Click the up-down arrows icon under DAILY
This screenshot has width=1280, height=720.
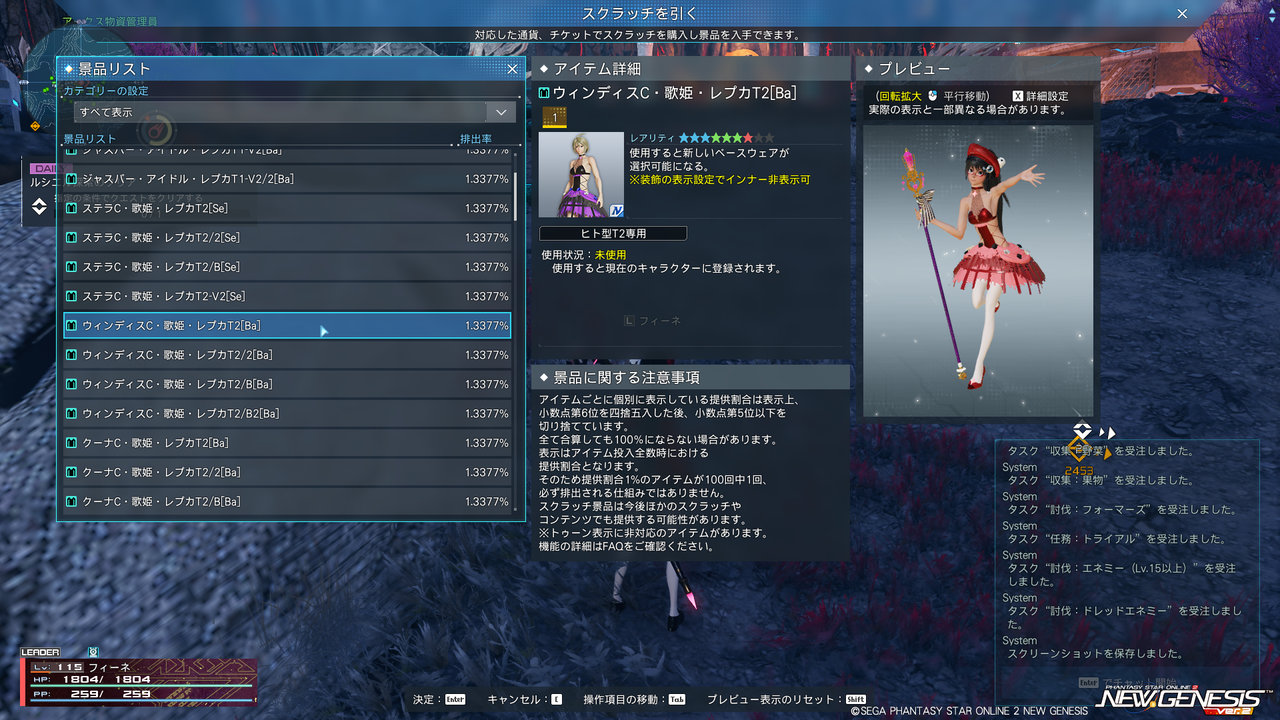point(39,206)
